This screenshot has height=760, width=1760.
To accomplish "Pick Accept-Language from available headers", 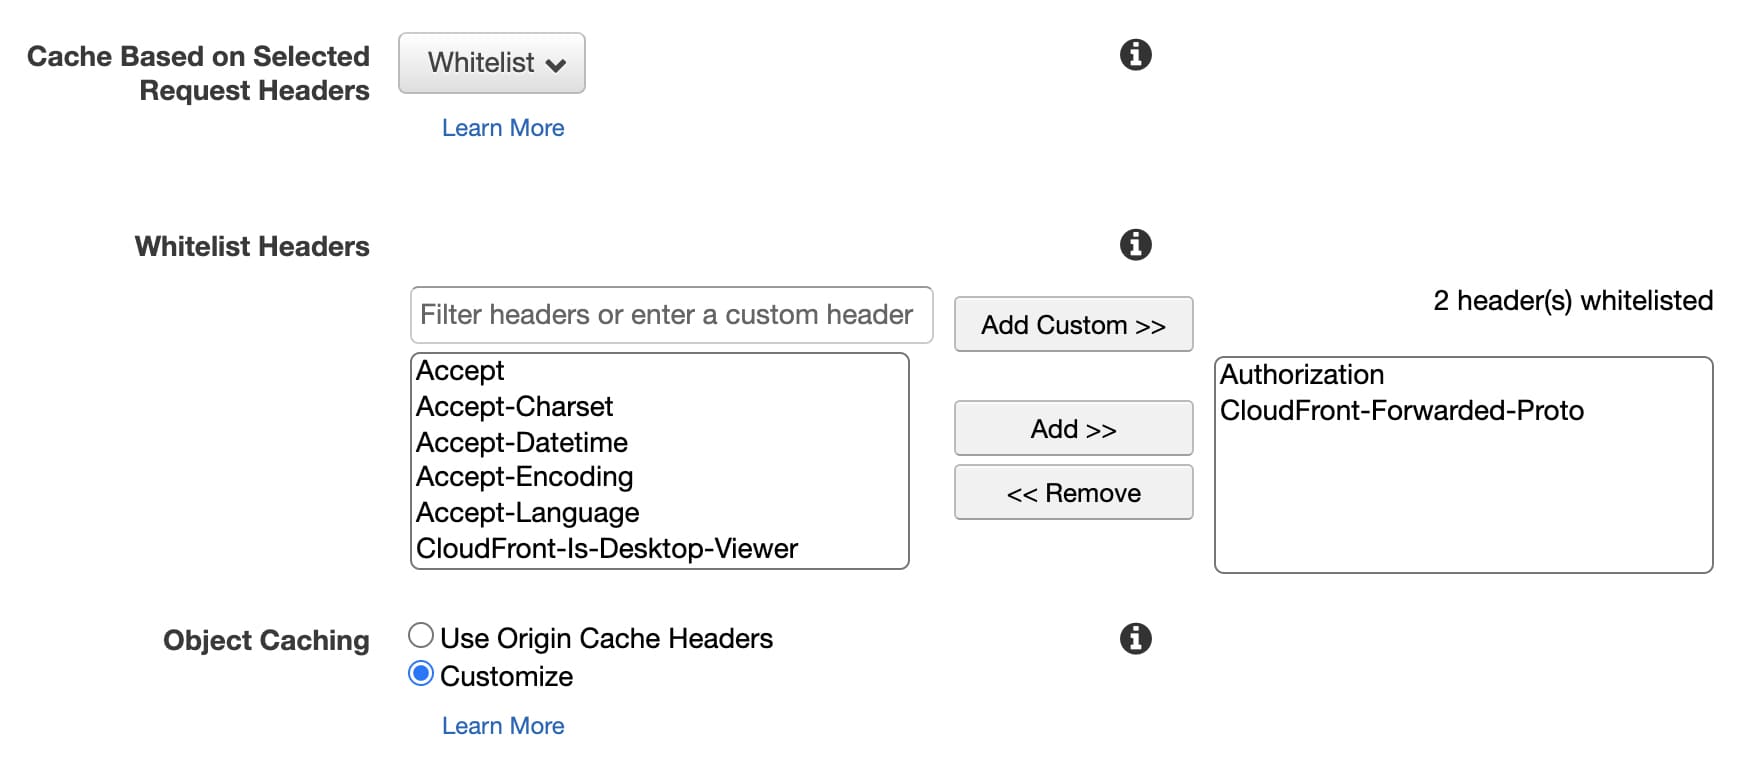I will pos(528,513).
